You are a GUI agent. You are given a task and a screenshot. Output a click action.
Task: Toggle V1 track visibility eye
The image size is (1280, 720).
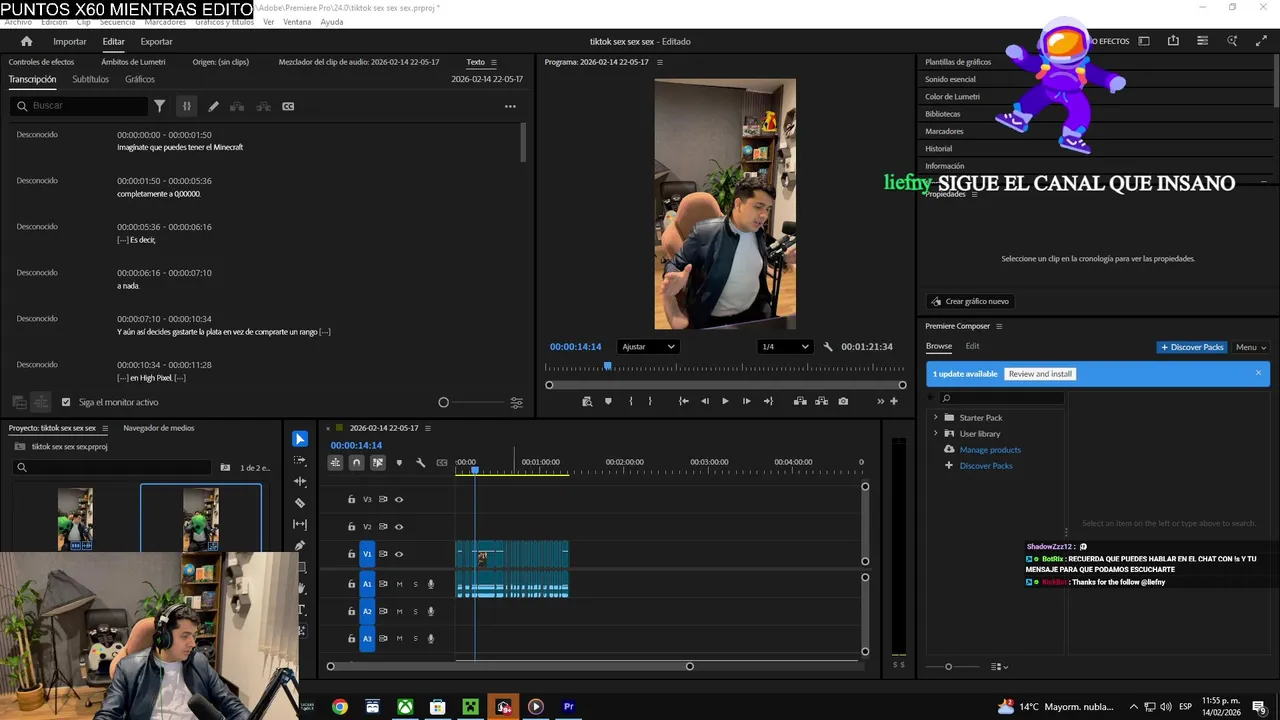tap(399, 554)
